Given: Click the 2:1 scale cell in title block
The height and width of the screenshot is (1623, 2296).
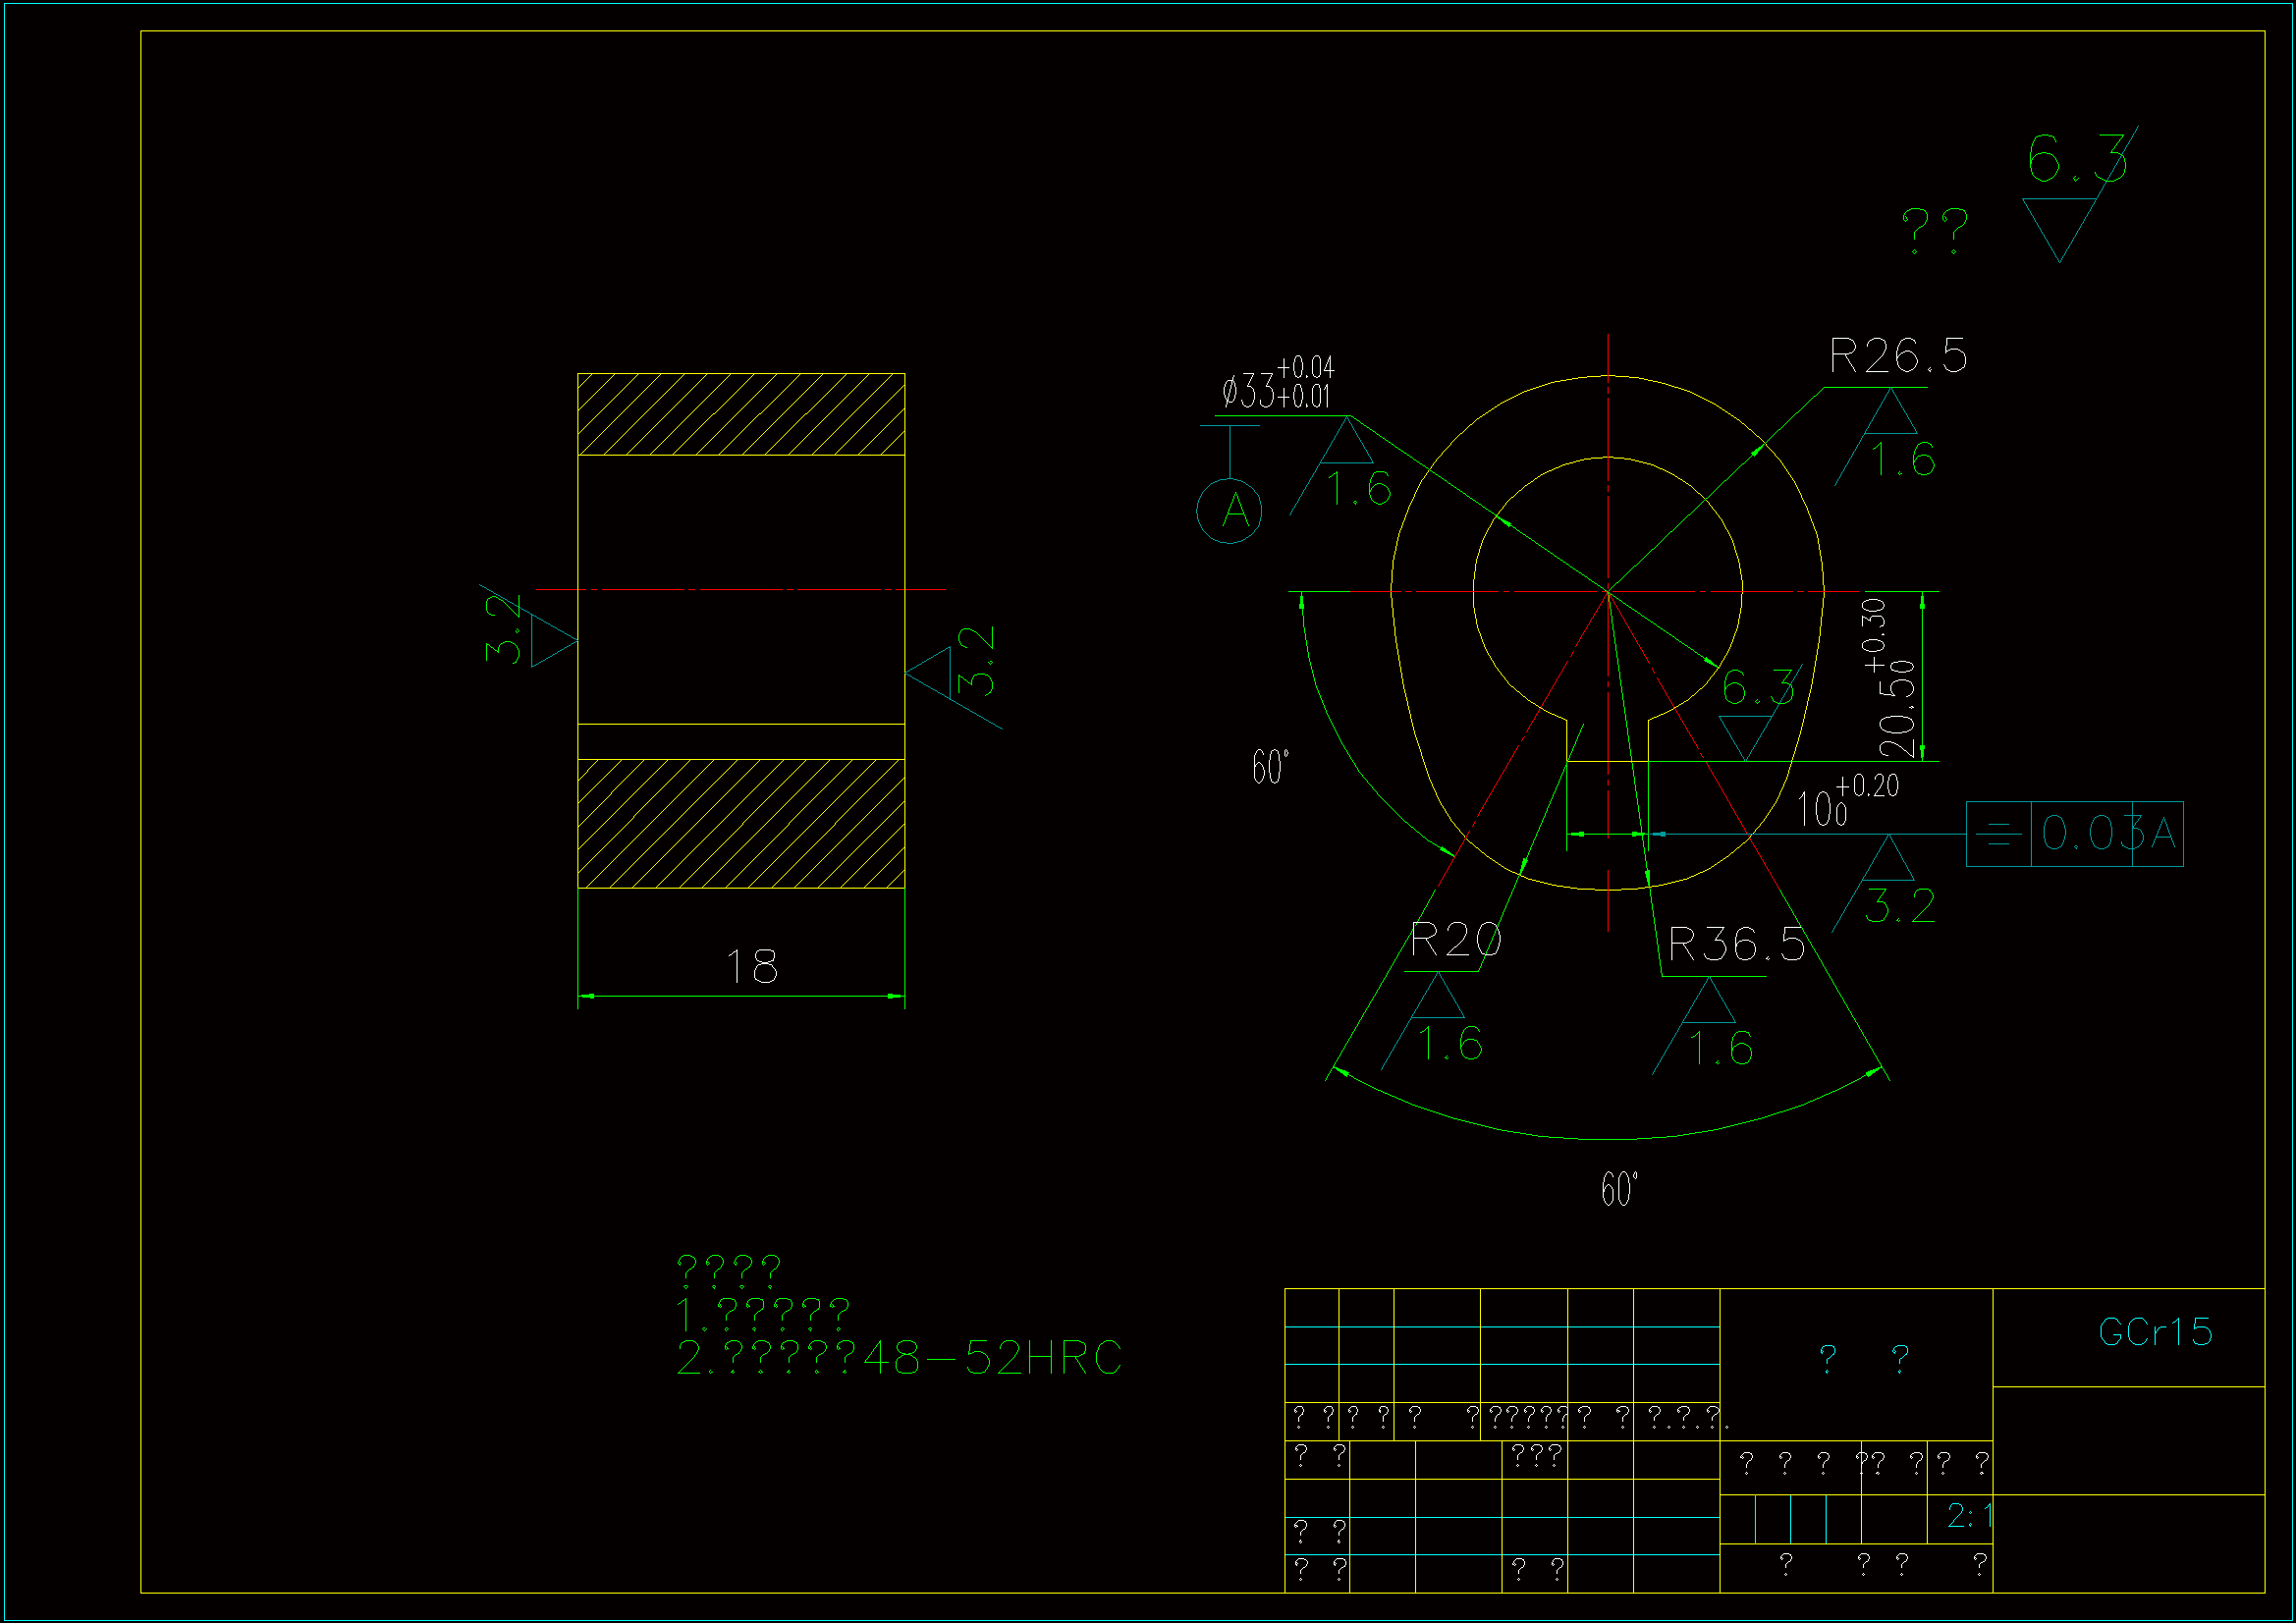Looking at the screenshot, I should point(1967,1516).
